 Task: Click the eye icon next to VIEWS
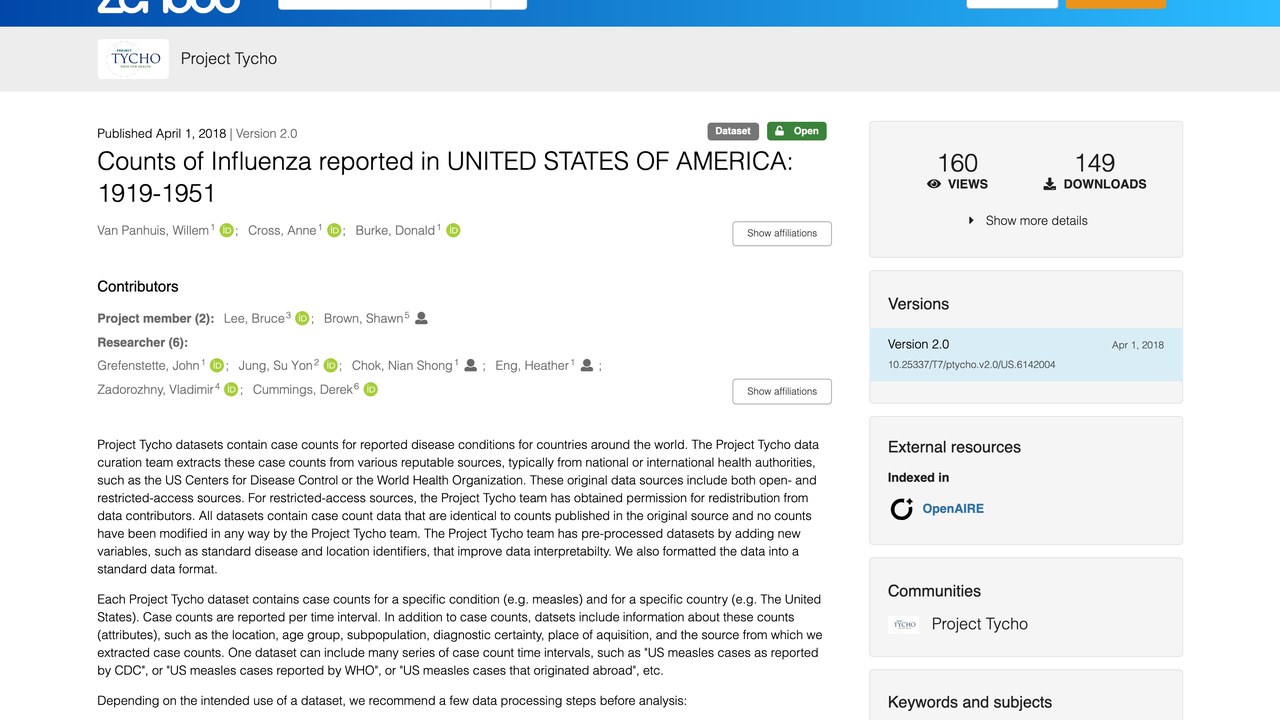[x=934, y=184]
